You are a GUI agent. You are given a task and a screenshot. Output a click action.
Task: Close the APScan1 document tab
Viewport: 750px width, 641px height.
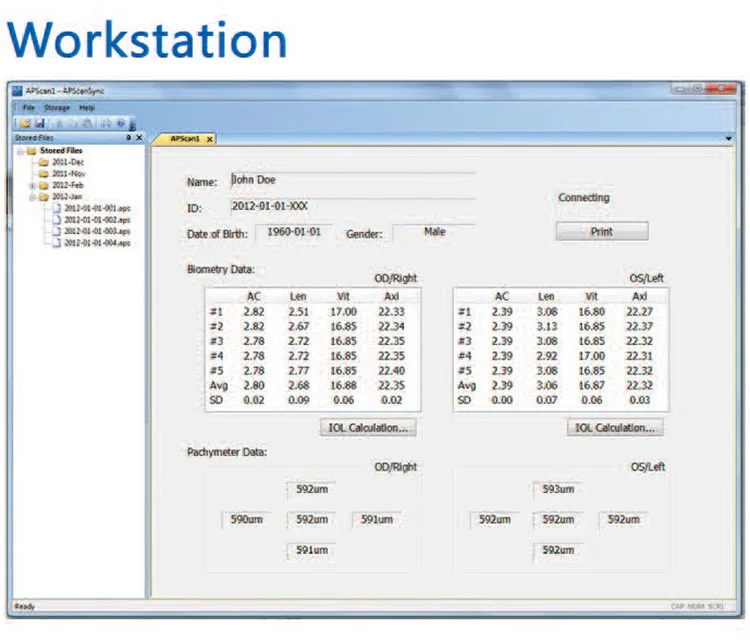209,139
